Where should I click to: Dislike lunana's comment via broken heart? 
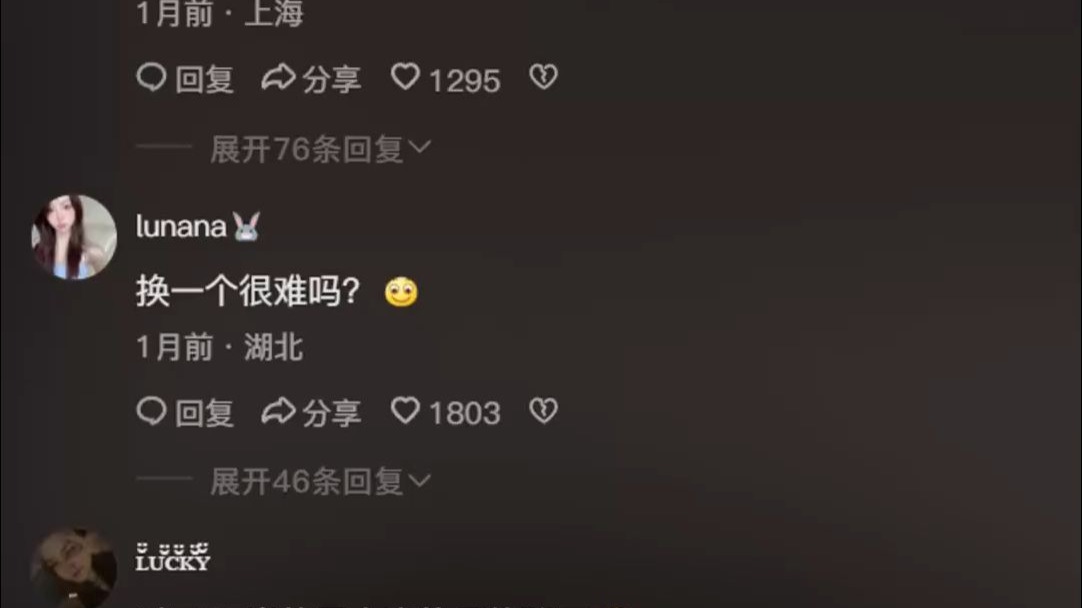coord(543,411)
